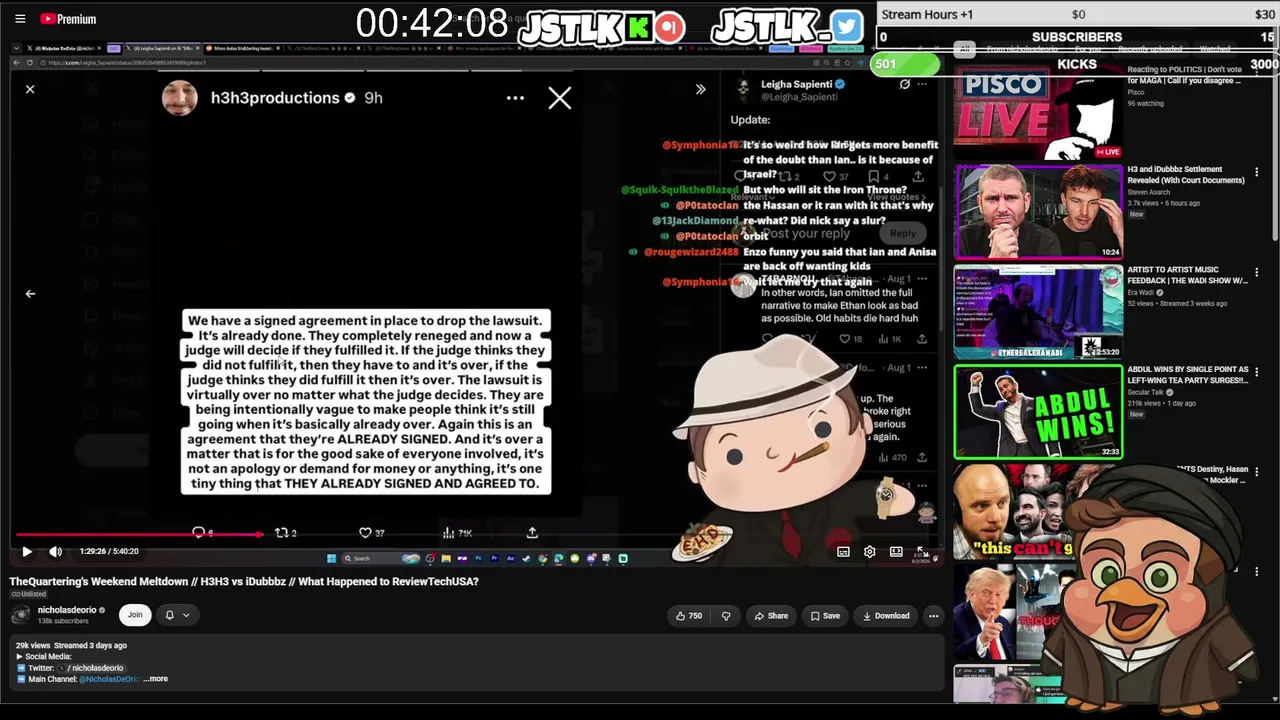Open the nicholasdeorio channel avatar
This screenshot has height=720, width=1280.
[20, 615]
